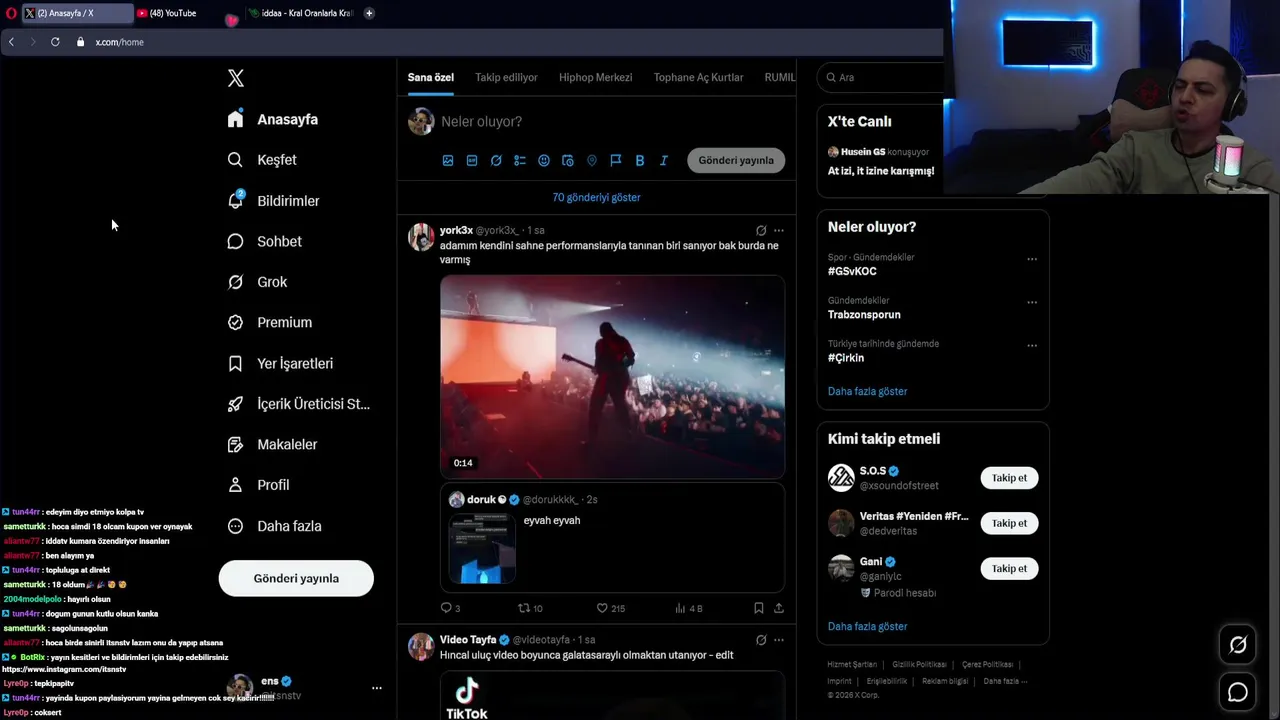Switch to Sana özel tab

pyautogui.click(x=431, y=77)
